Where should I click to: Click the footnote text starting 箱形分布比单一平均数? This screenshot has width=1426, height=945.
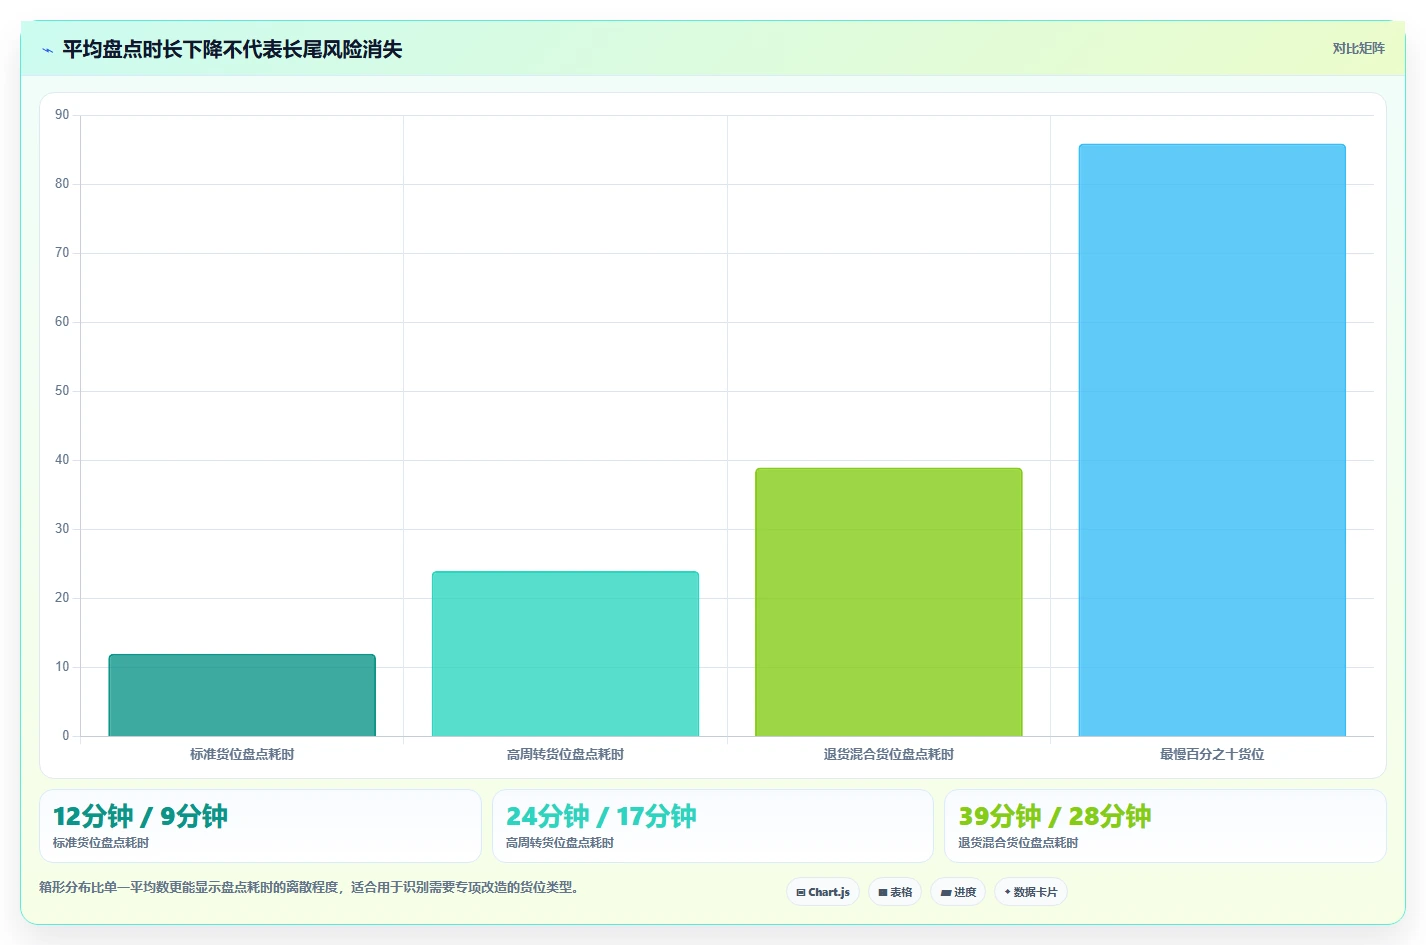click(x=309, y=887)
